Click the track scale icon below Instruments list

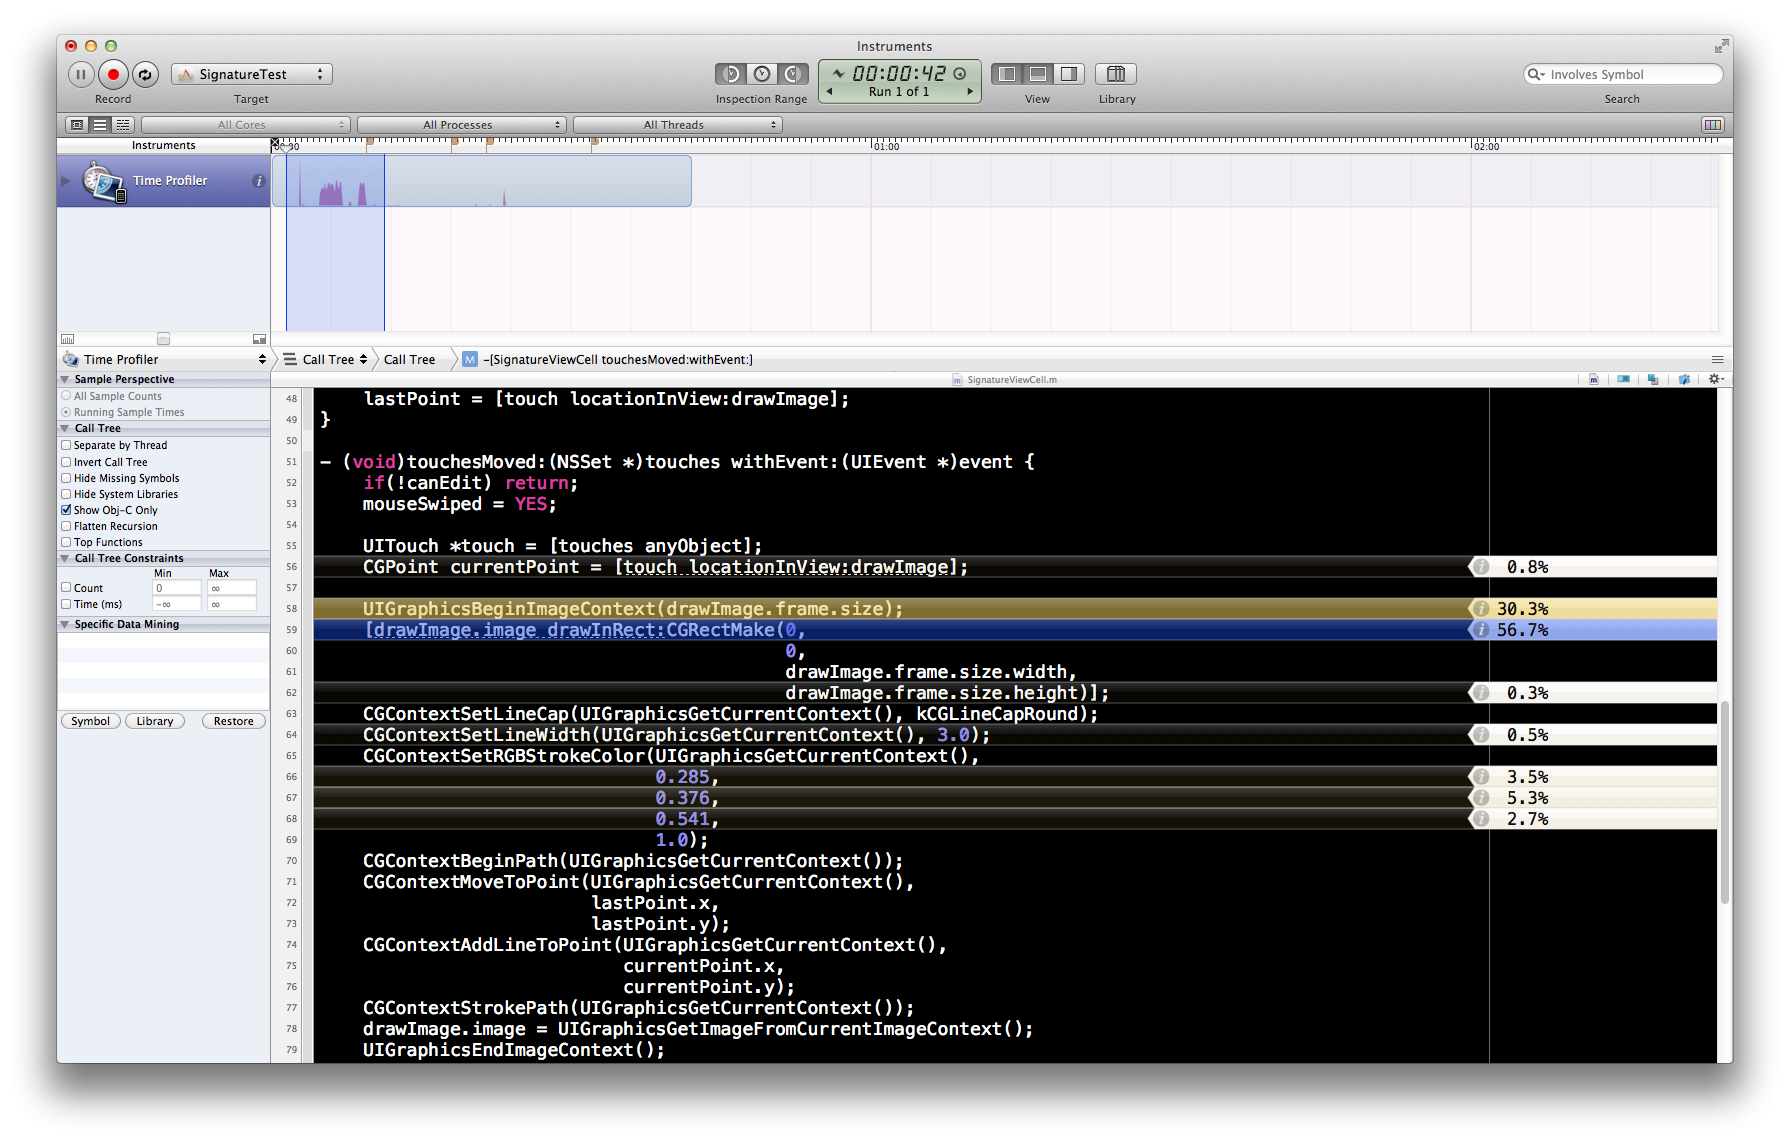[68, 339]
